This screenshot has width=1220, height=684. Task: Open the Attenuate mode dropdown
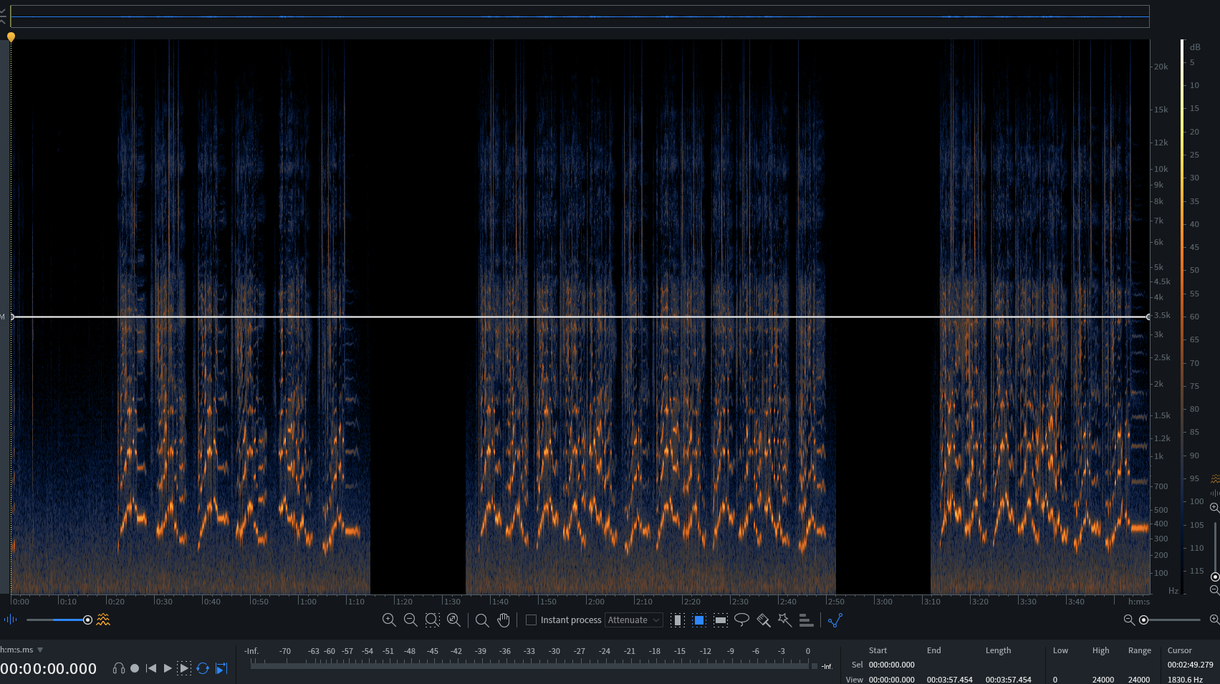pyautogui.click(x=634, y=620)
